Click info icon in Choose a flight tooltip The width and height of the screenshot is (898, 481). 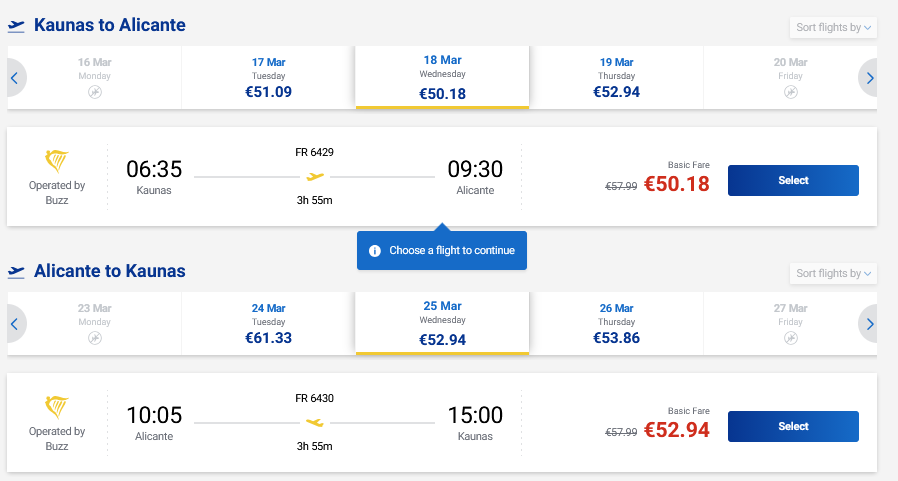tap(375, 250)
